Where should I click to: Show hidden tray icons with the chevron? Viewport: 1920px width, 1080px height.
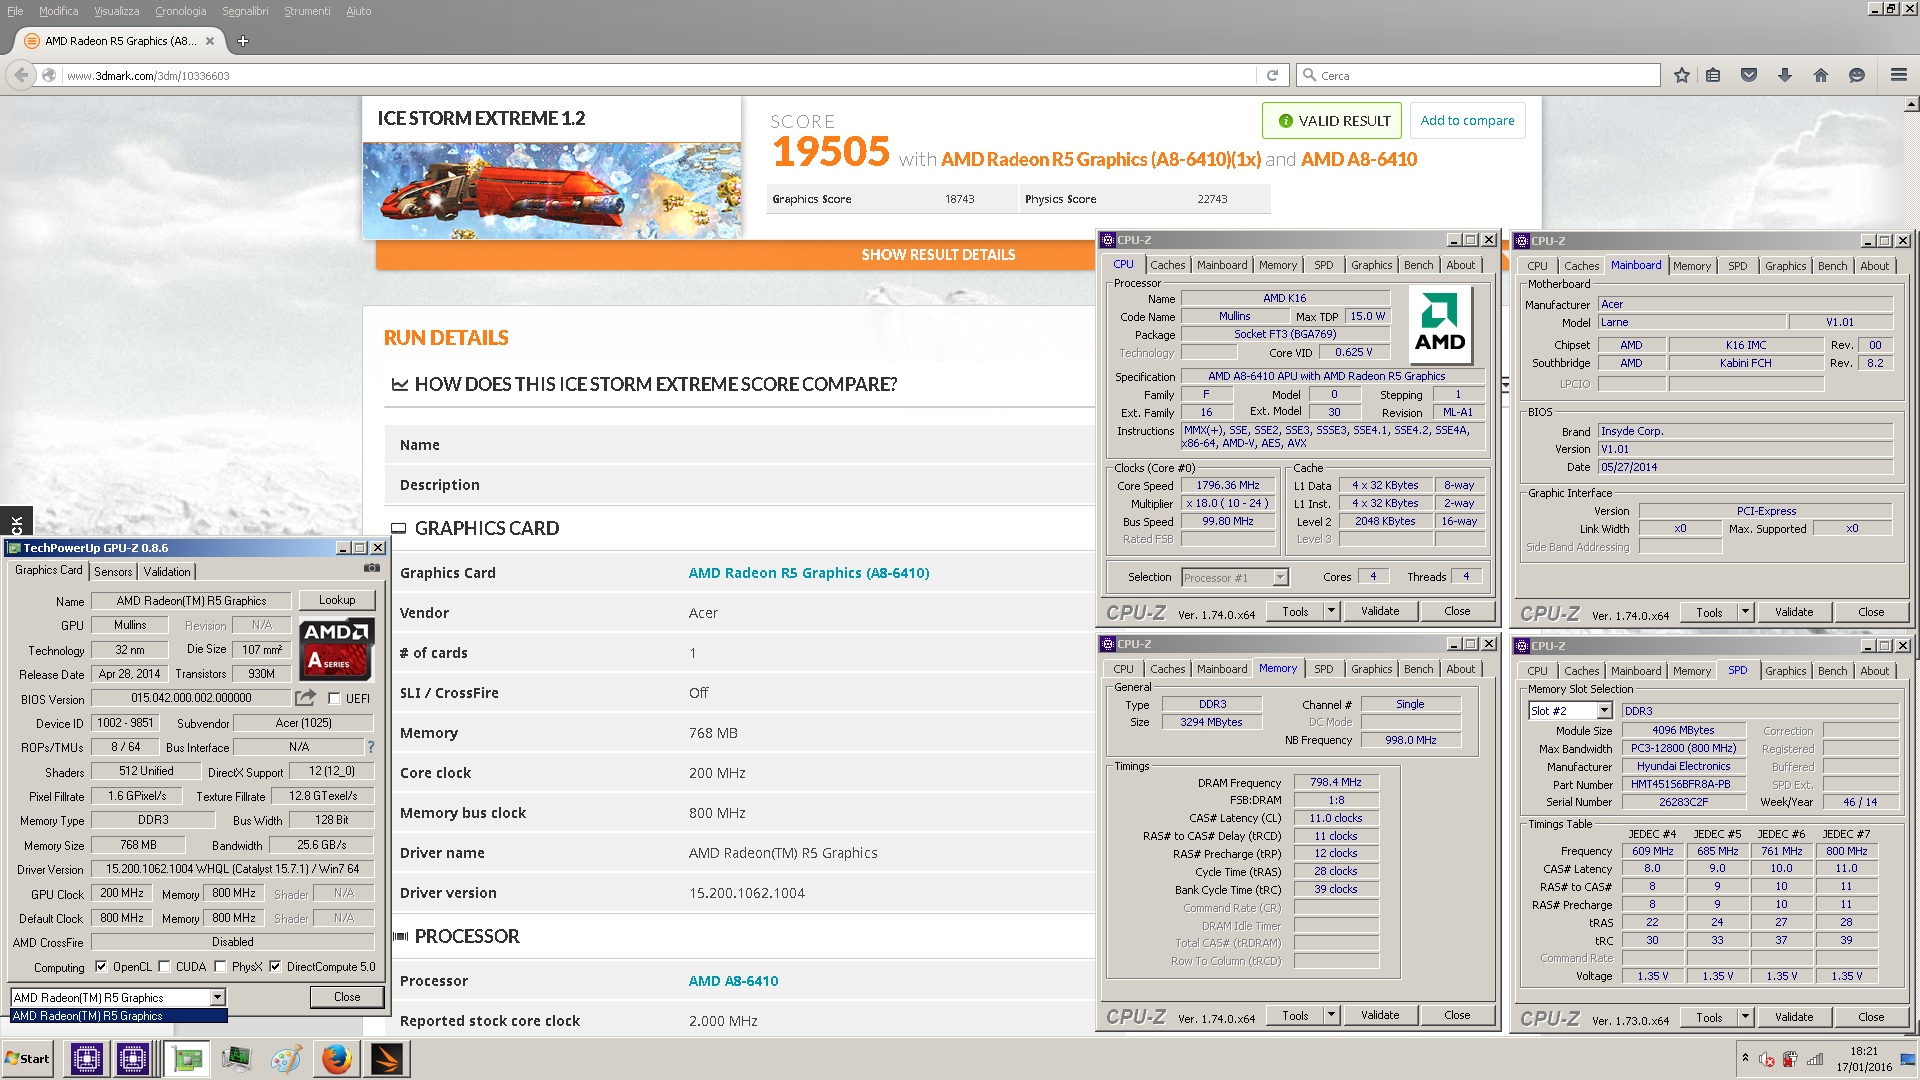[1745, 1057]
